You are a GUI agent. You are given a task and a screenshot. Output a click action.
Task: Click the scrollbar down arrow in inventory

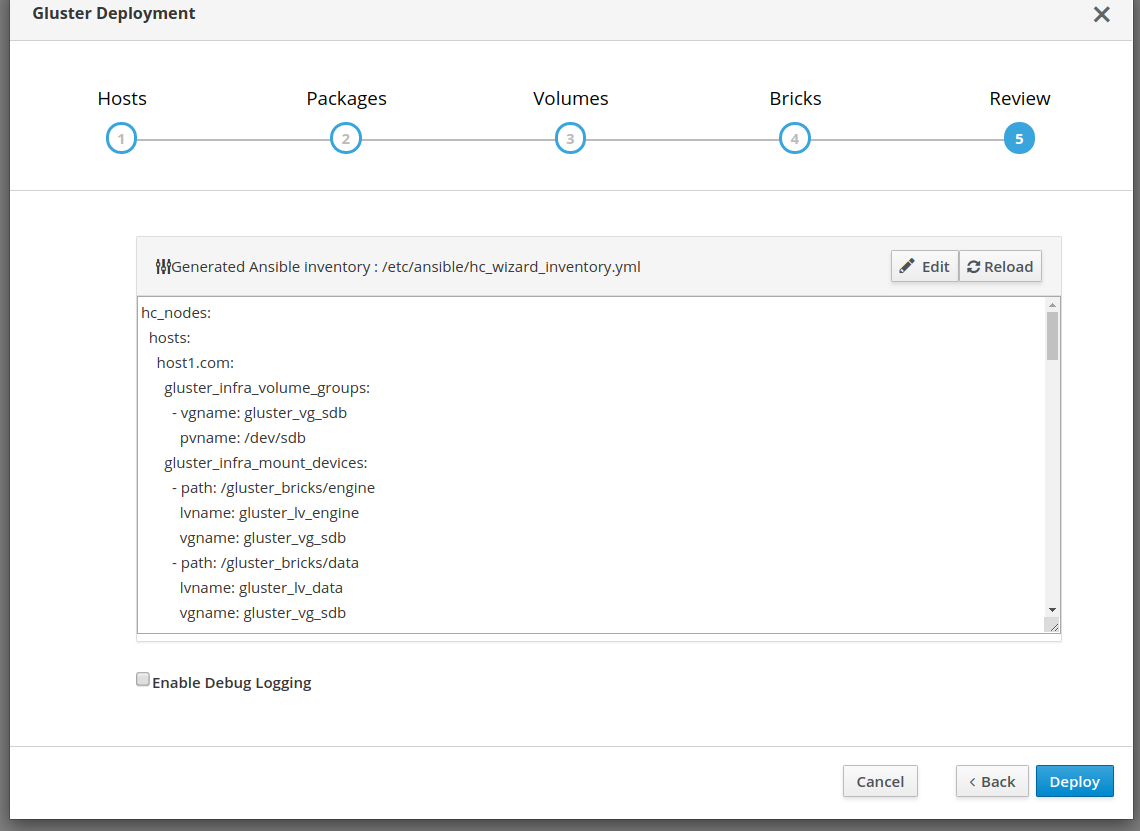[x=1052, y=609]
